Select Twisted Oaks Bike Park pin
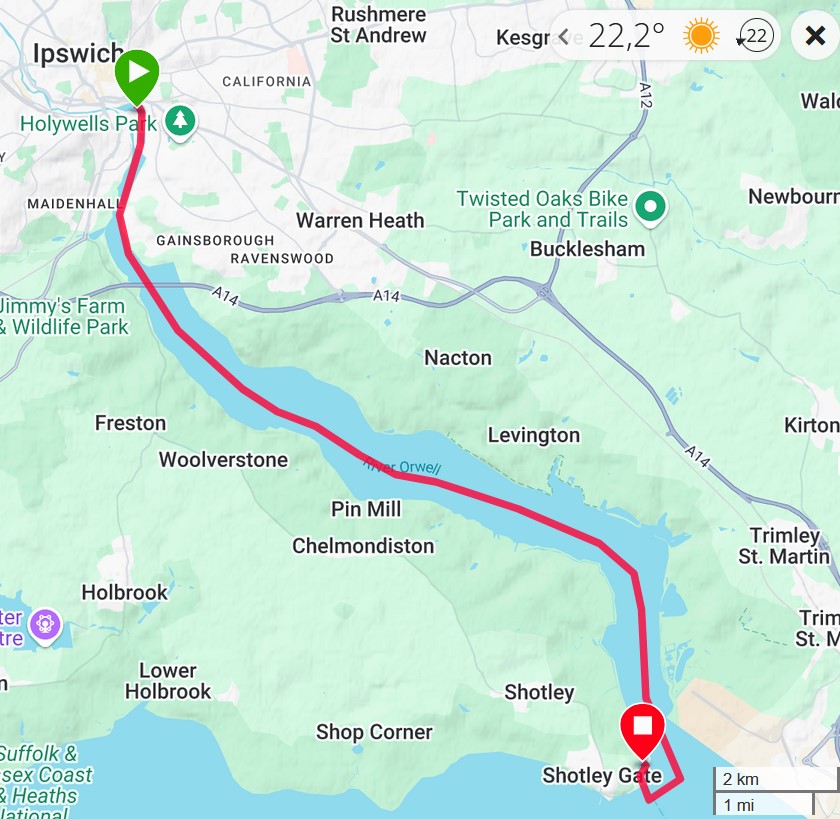840x819 pixels. [650, 208]
